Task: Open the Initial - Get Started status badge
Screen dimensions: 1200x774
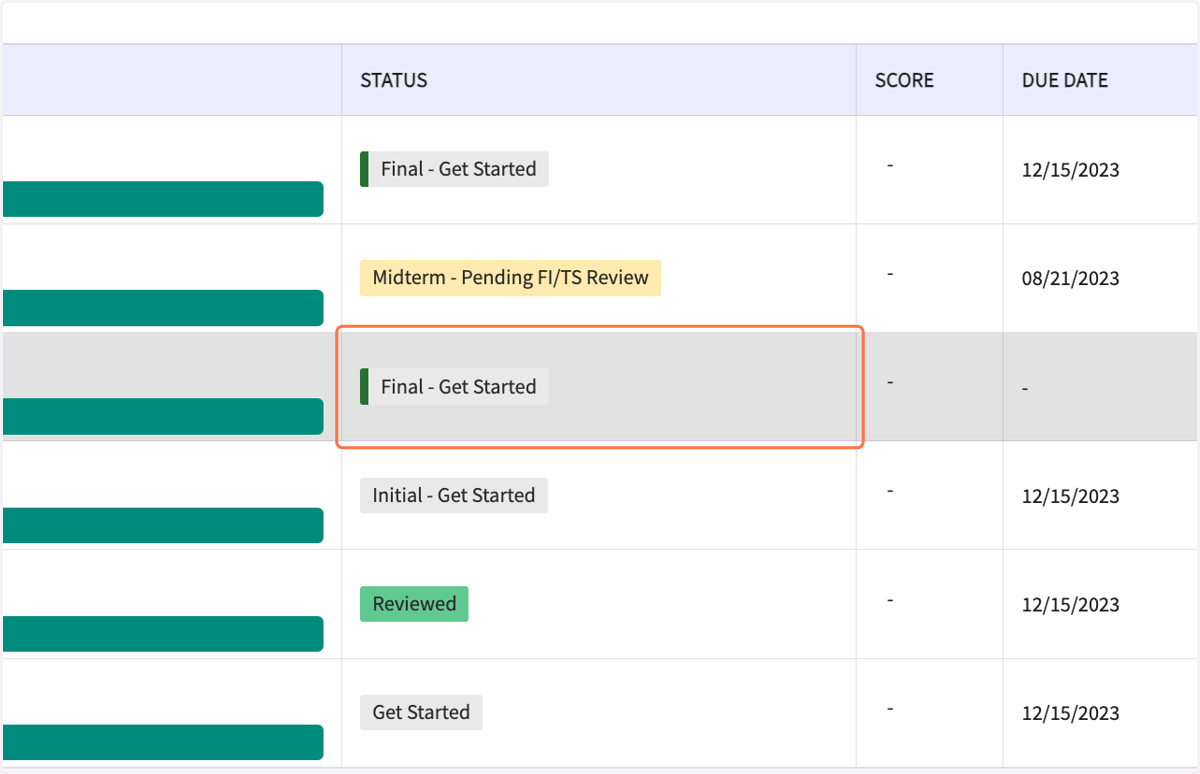Action: point(454,495)
